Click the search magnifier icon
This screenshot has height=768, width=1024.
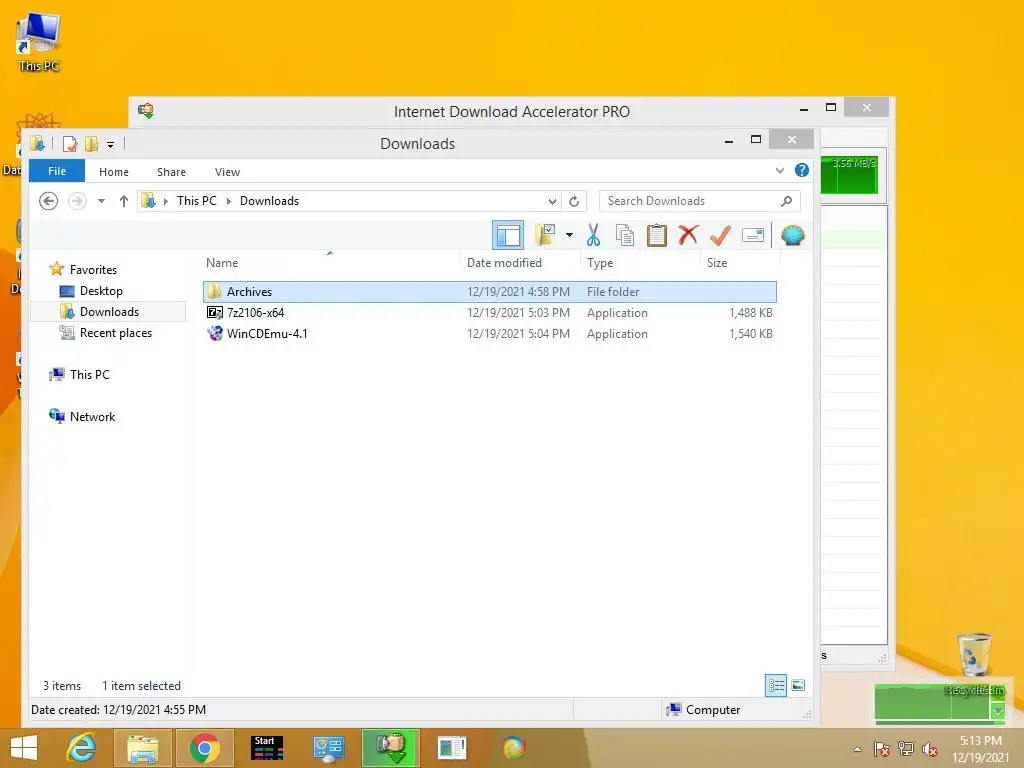tap(787, 201)
